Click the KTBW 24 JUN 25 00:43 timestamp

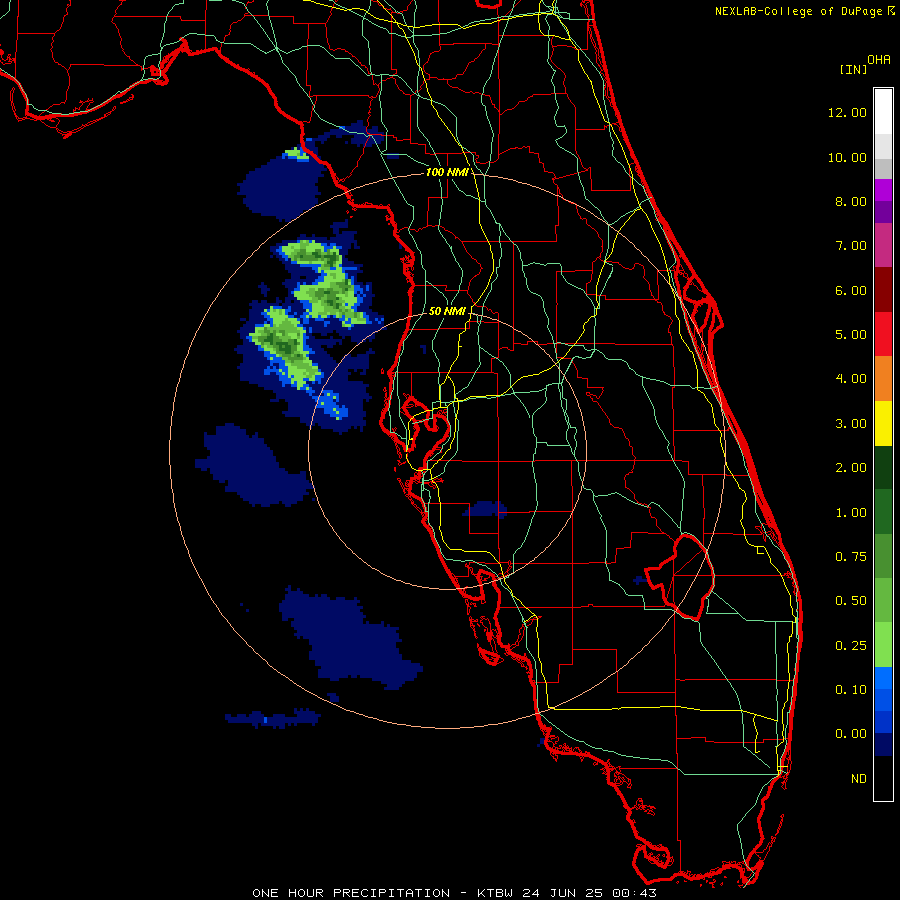pyautogui.click(x=567, y=893)
